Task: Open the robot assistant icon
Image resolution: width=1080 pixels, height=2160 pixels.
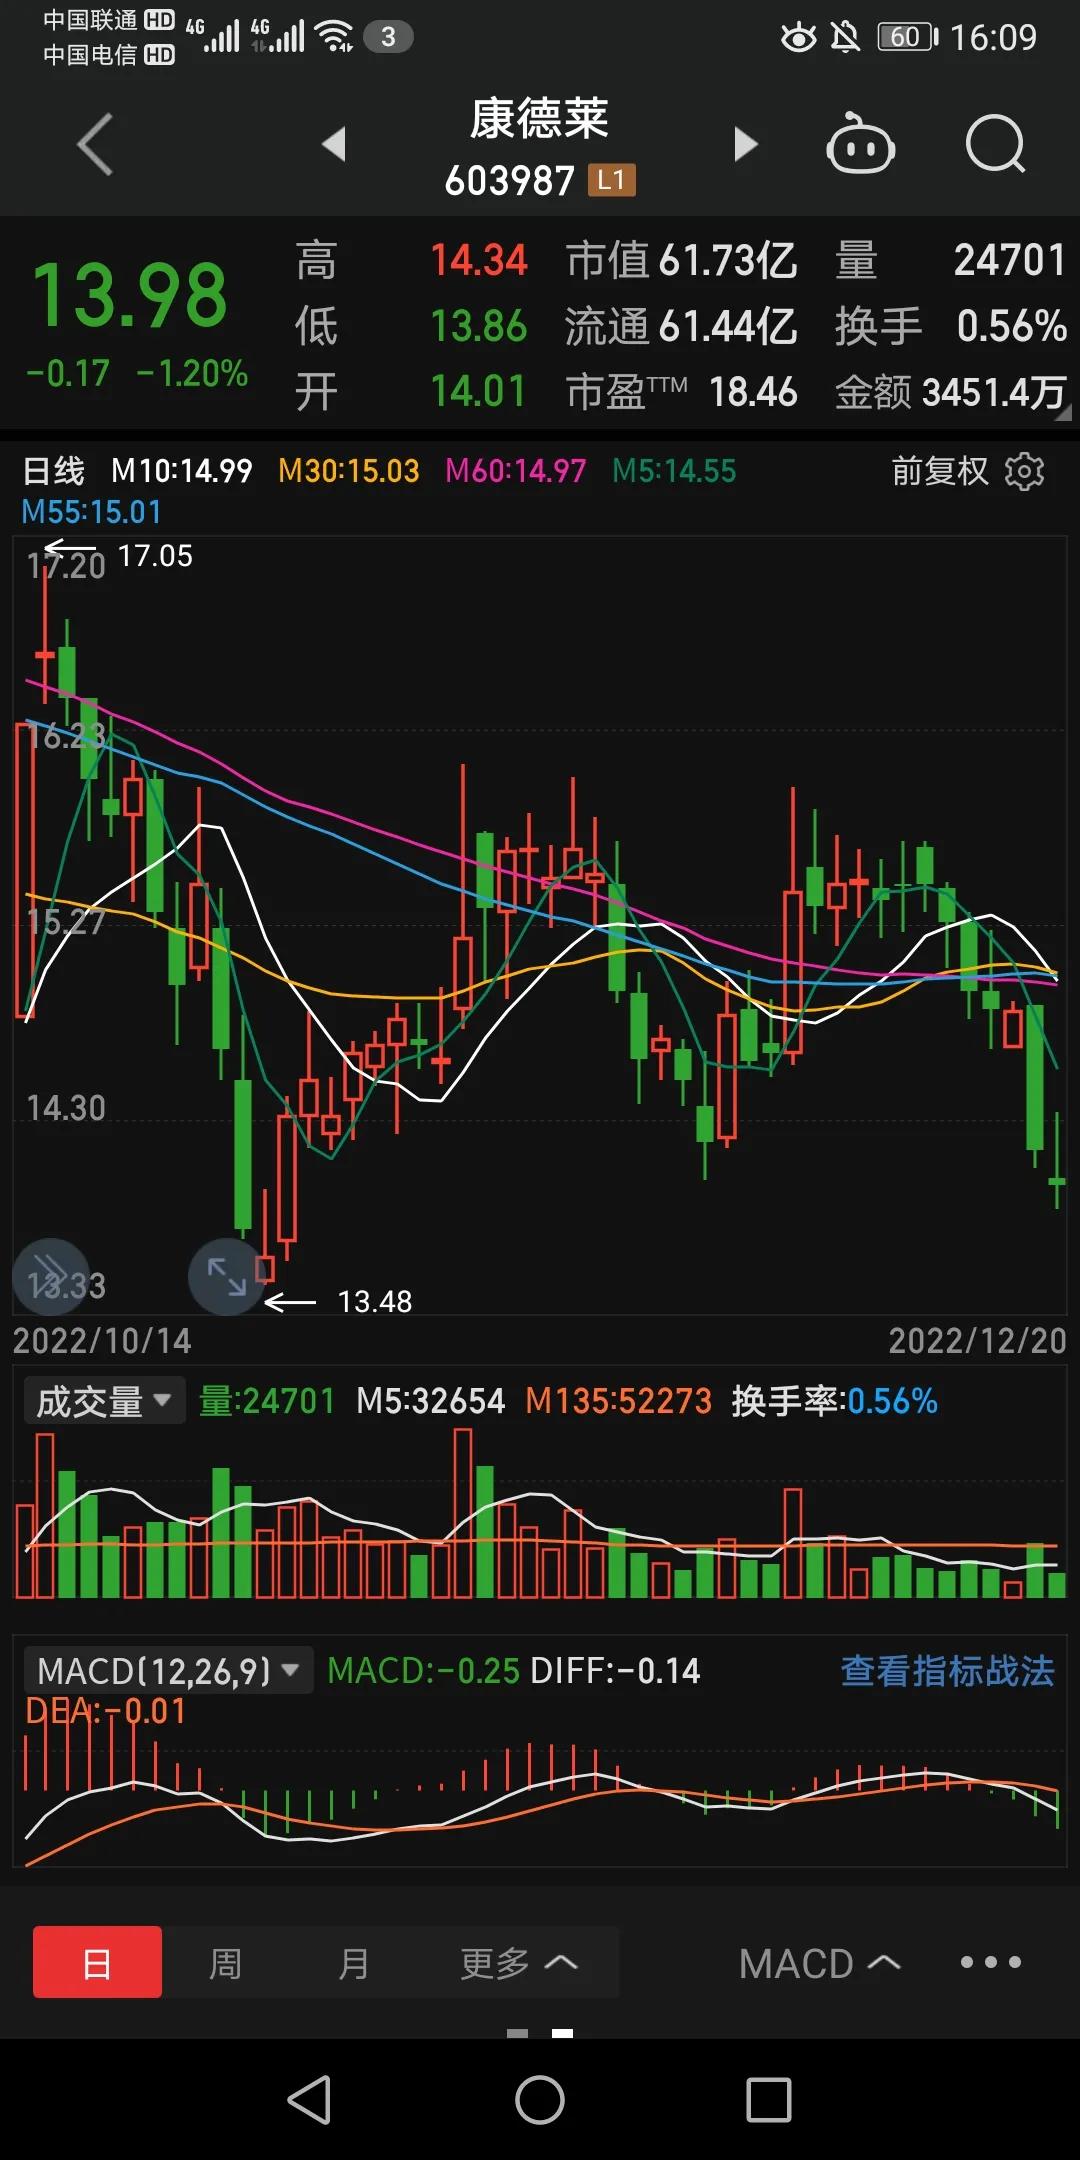Action: coord(860,144)
